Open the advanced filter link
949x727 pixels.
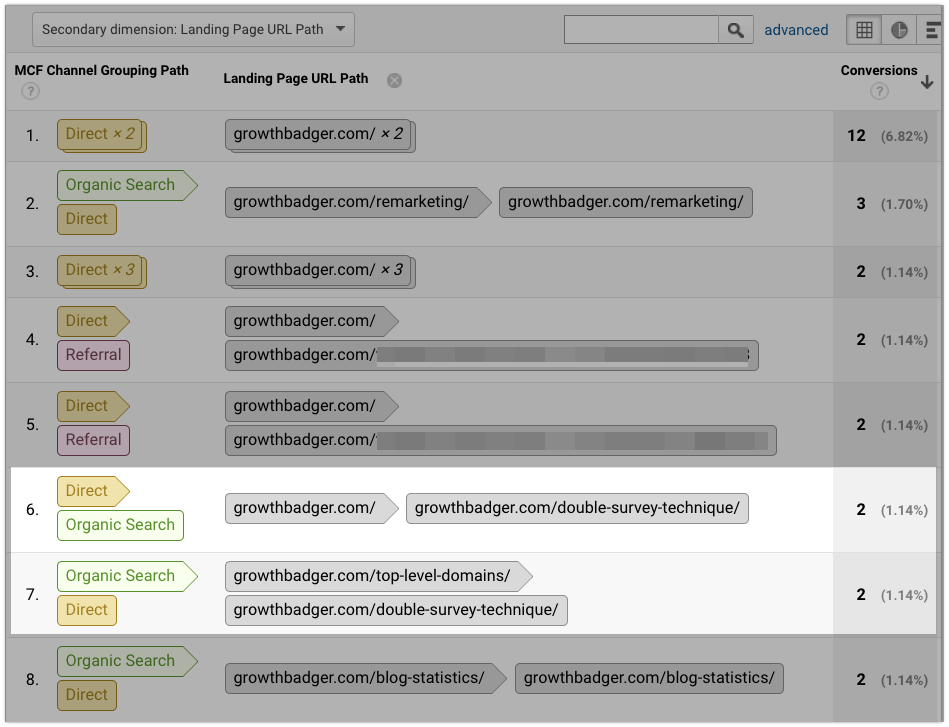point(796,30)
